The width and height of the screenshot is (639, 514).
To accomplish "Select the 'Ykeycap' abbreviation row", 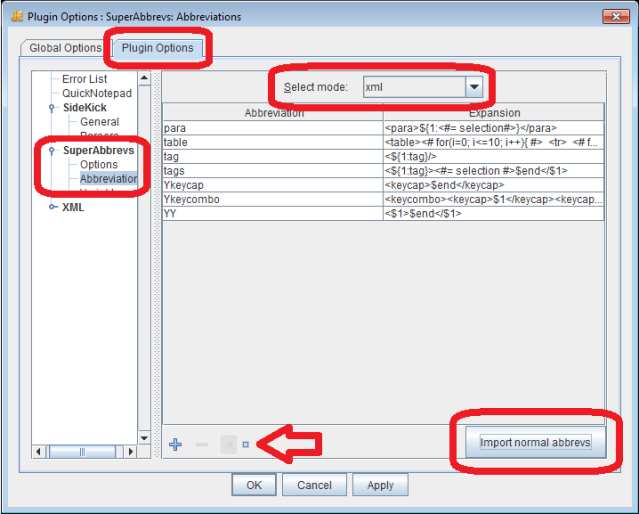I will click(x=273, y=185).
